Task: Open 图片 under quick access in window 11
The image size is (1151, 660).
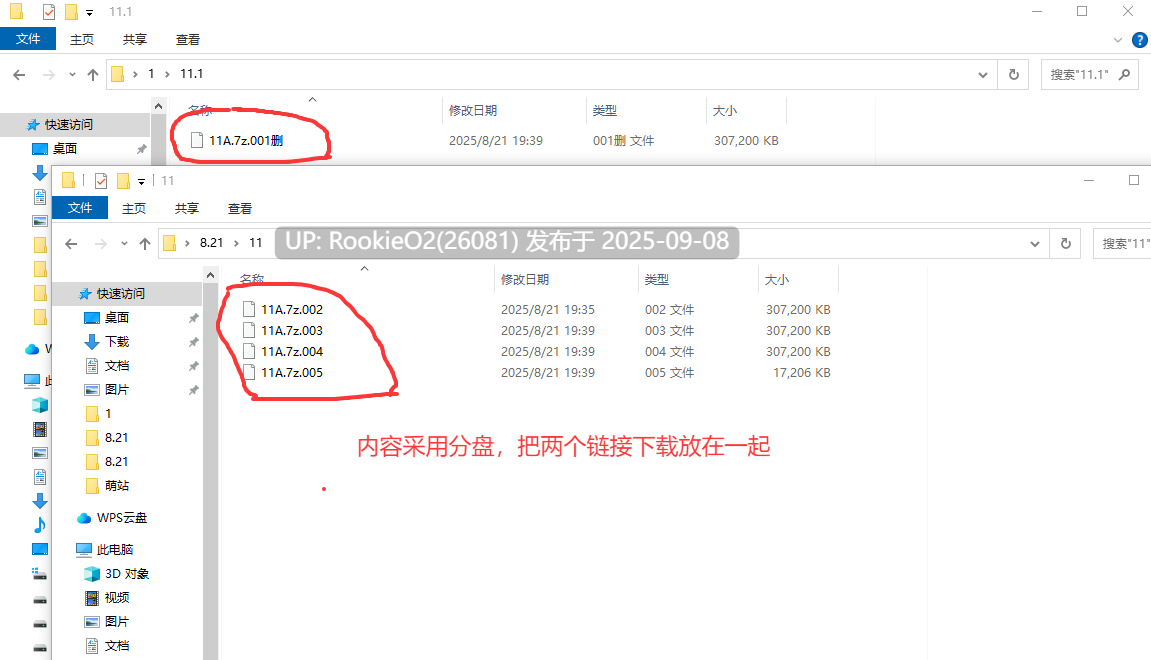Action: [x=117, y=389]
